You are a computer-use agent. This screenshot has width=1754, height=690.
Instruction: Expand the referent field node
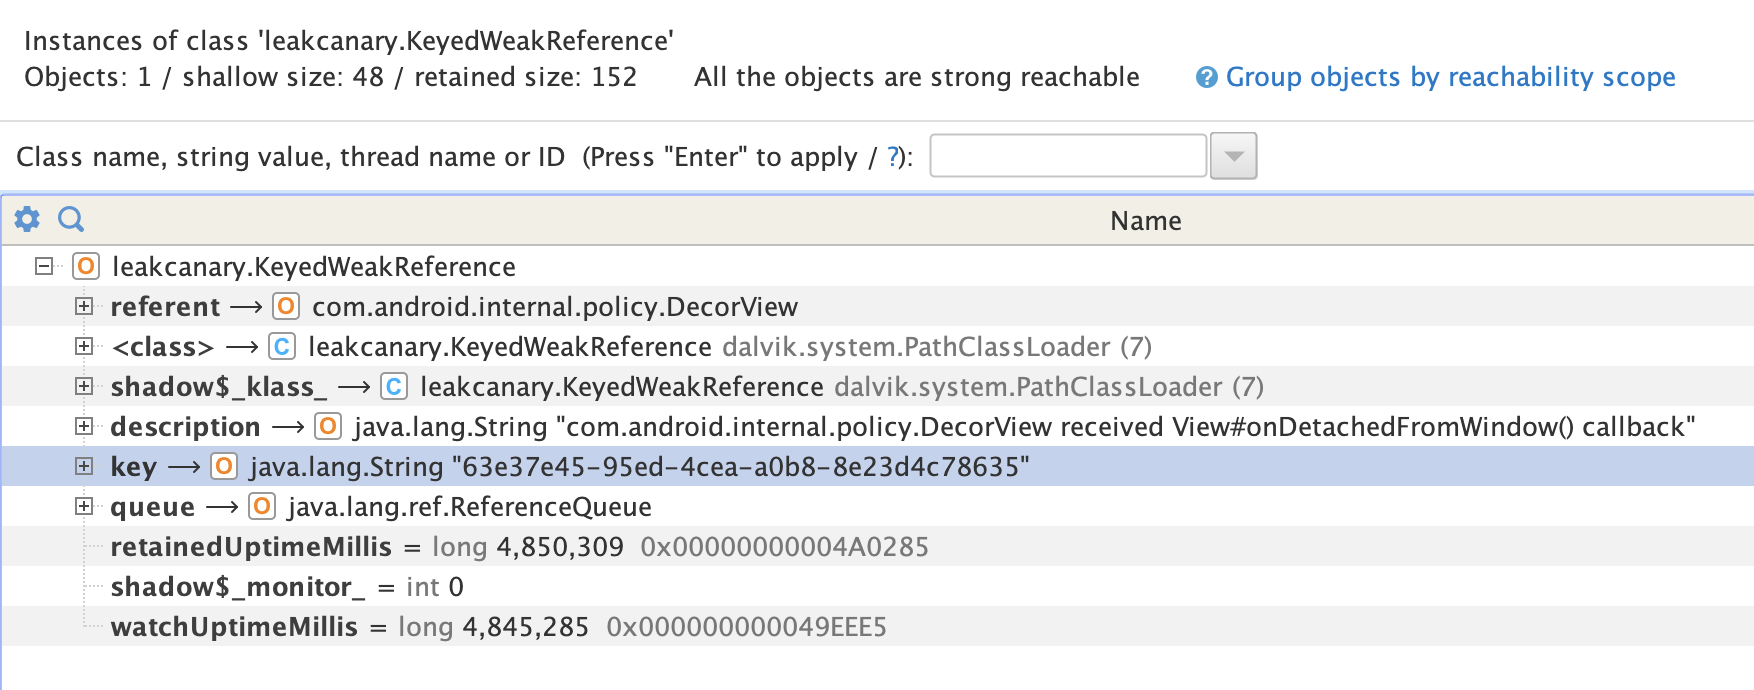84,306
